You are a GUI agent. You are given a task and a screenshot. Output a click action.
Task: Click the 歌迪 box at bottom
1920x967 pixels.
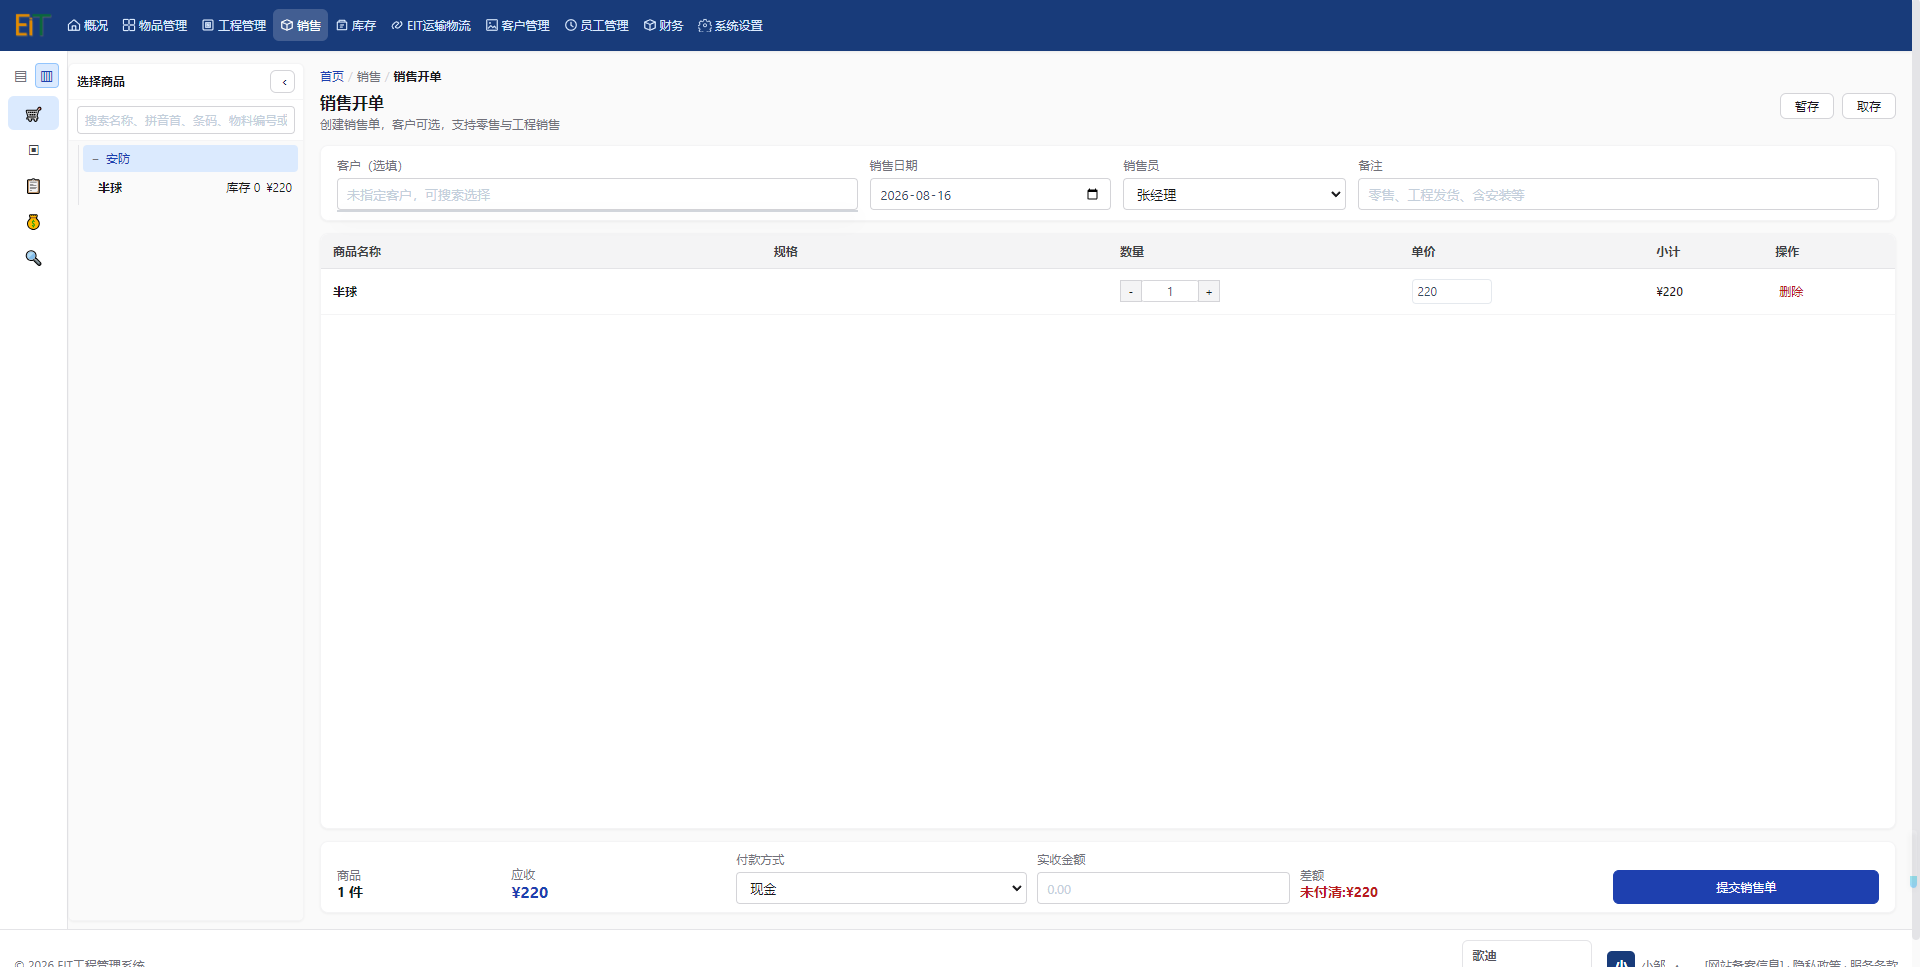[x=1526, y=954]
